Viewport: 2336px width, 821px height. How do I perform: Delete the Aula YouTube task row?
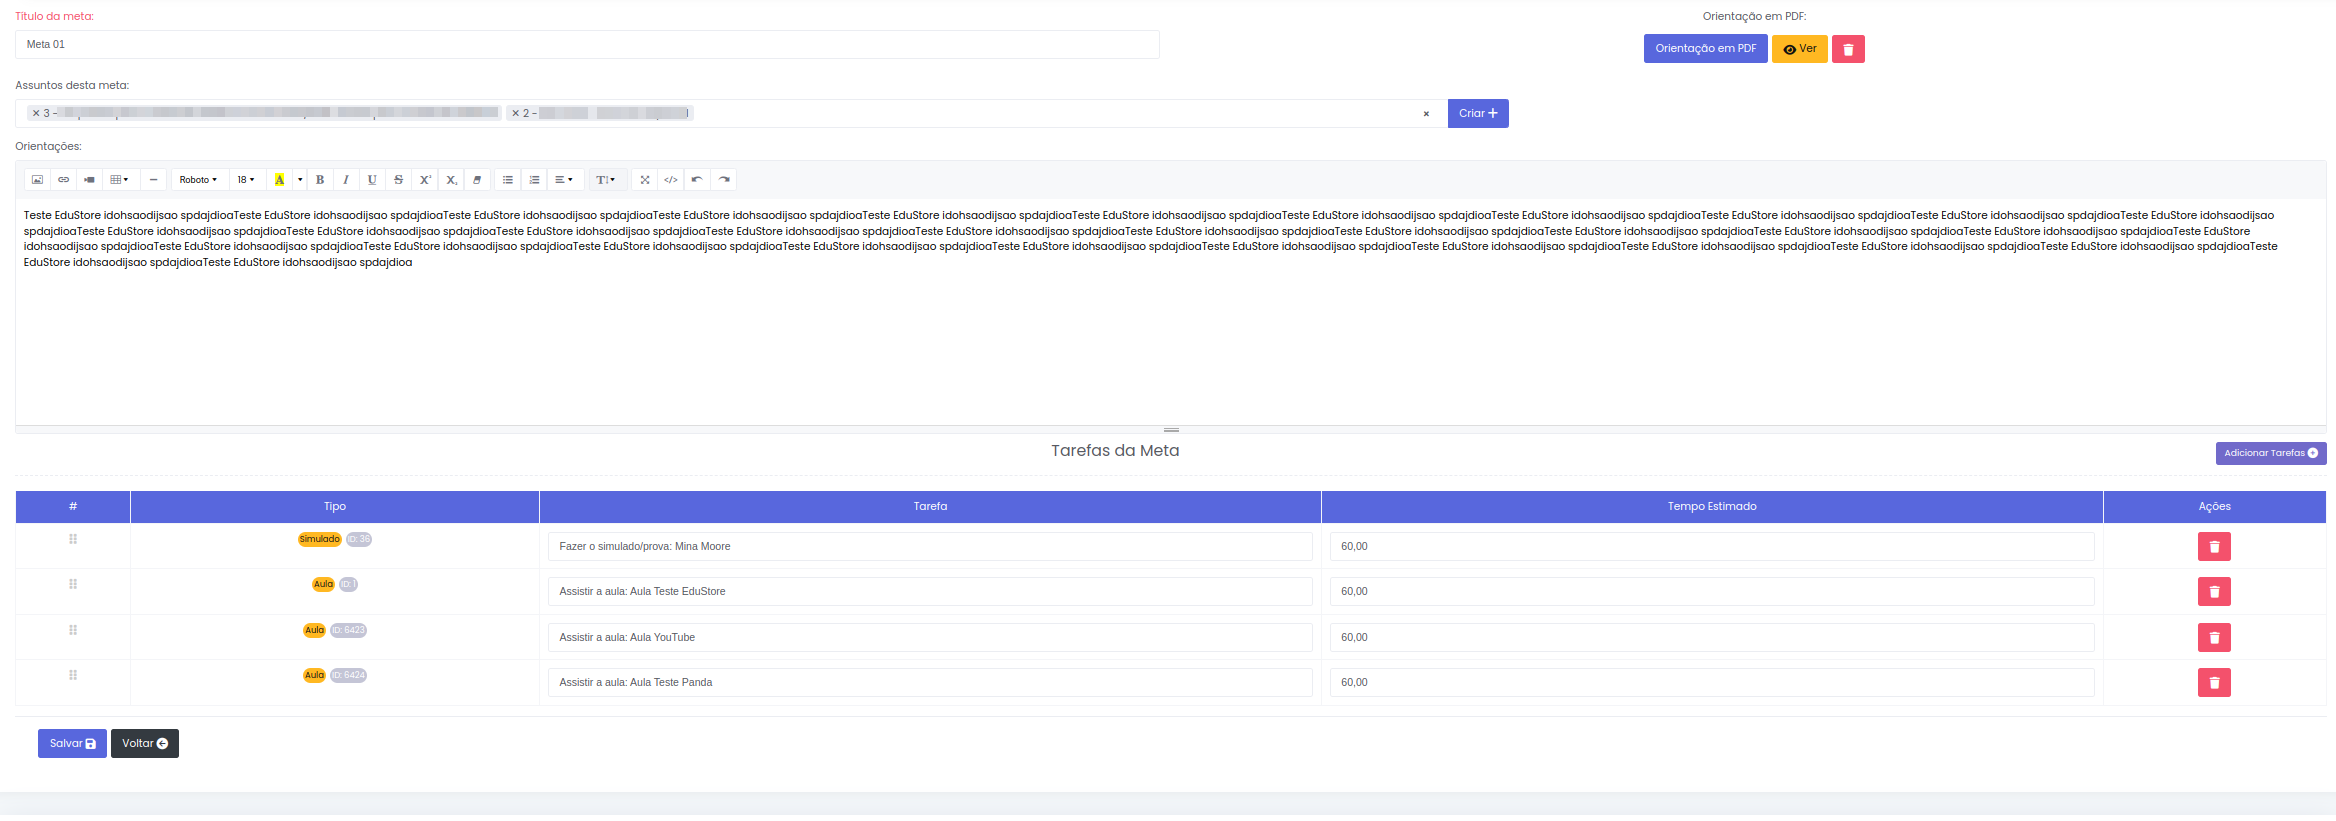(x=2214, y=638)
